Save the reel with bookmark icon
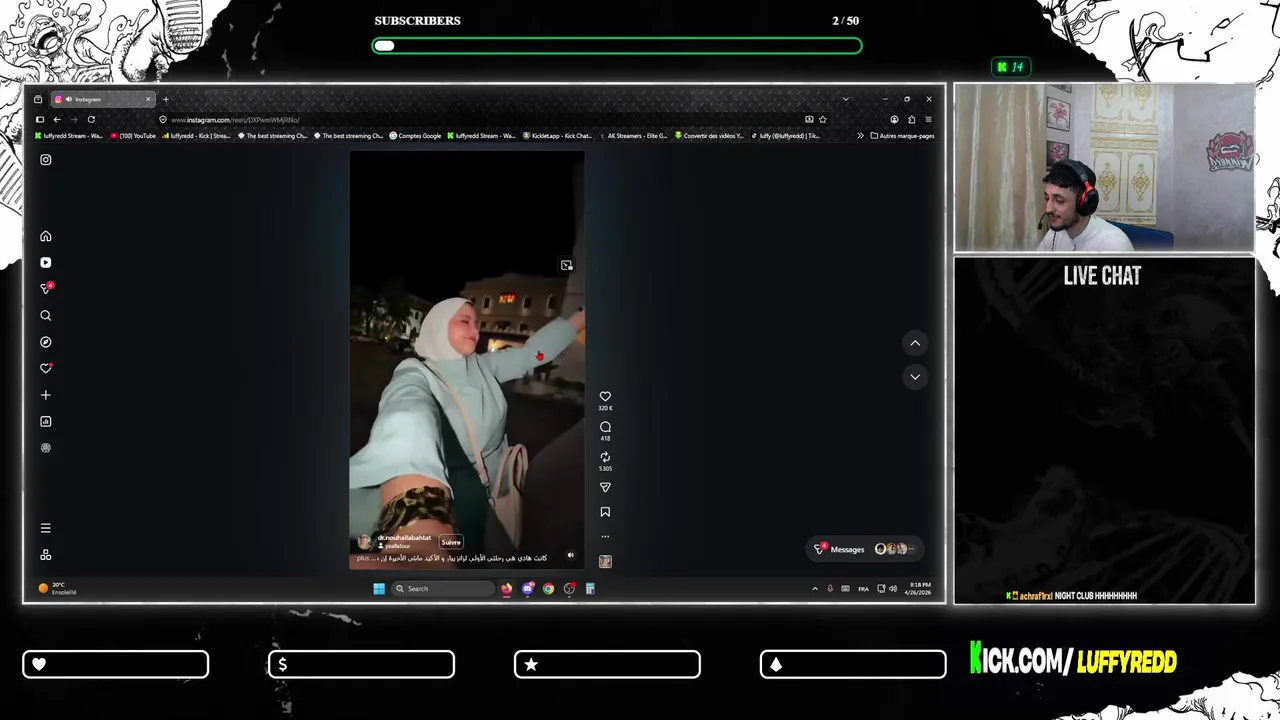Viewport: 1280px width, 720px height. 605,512
